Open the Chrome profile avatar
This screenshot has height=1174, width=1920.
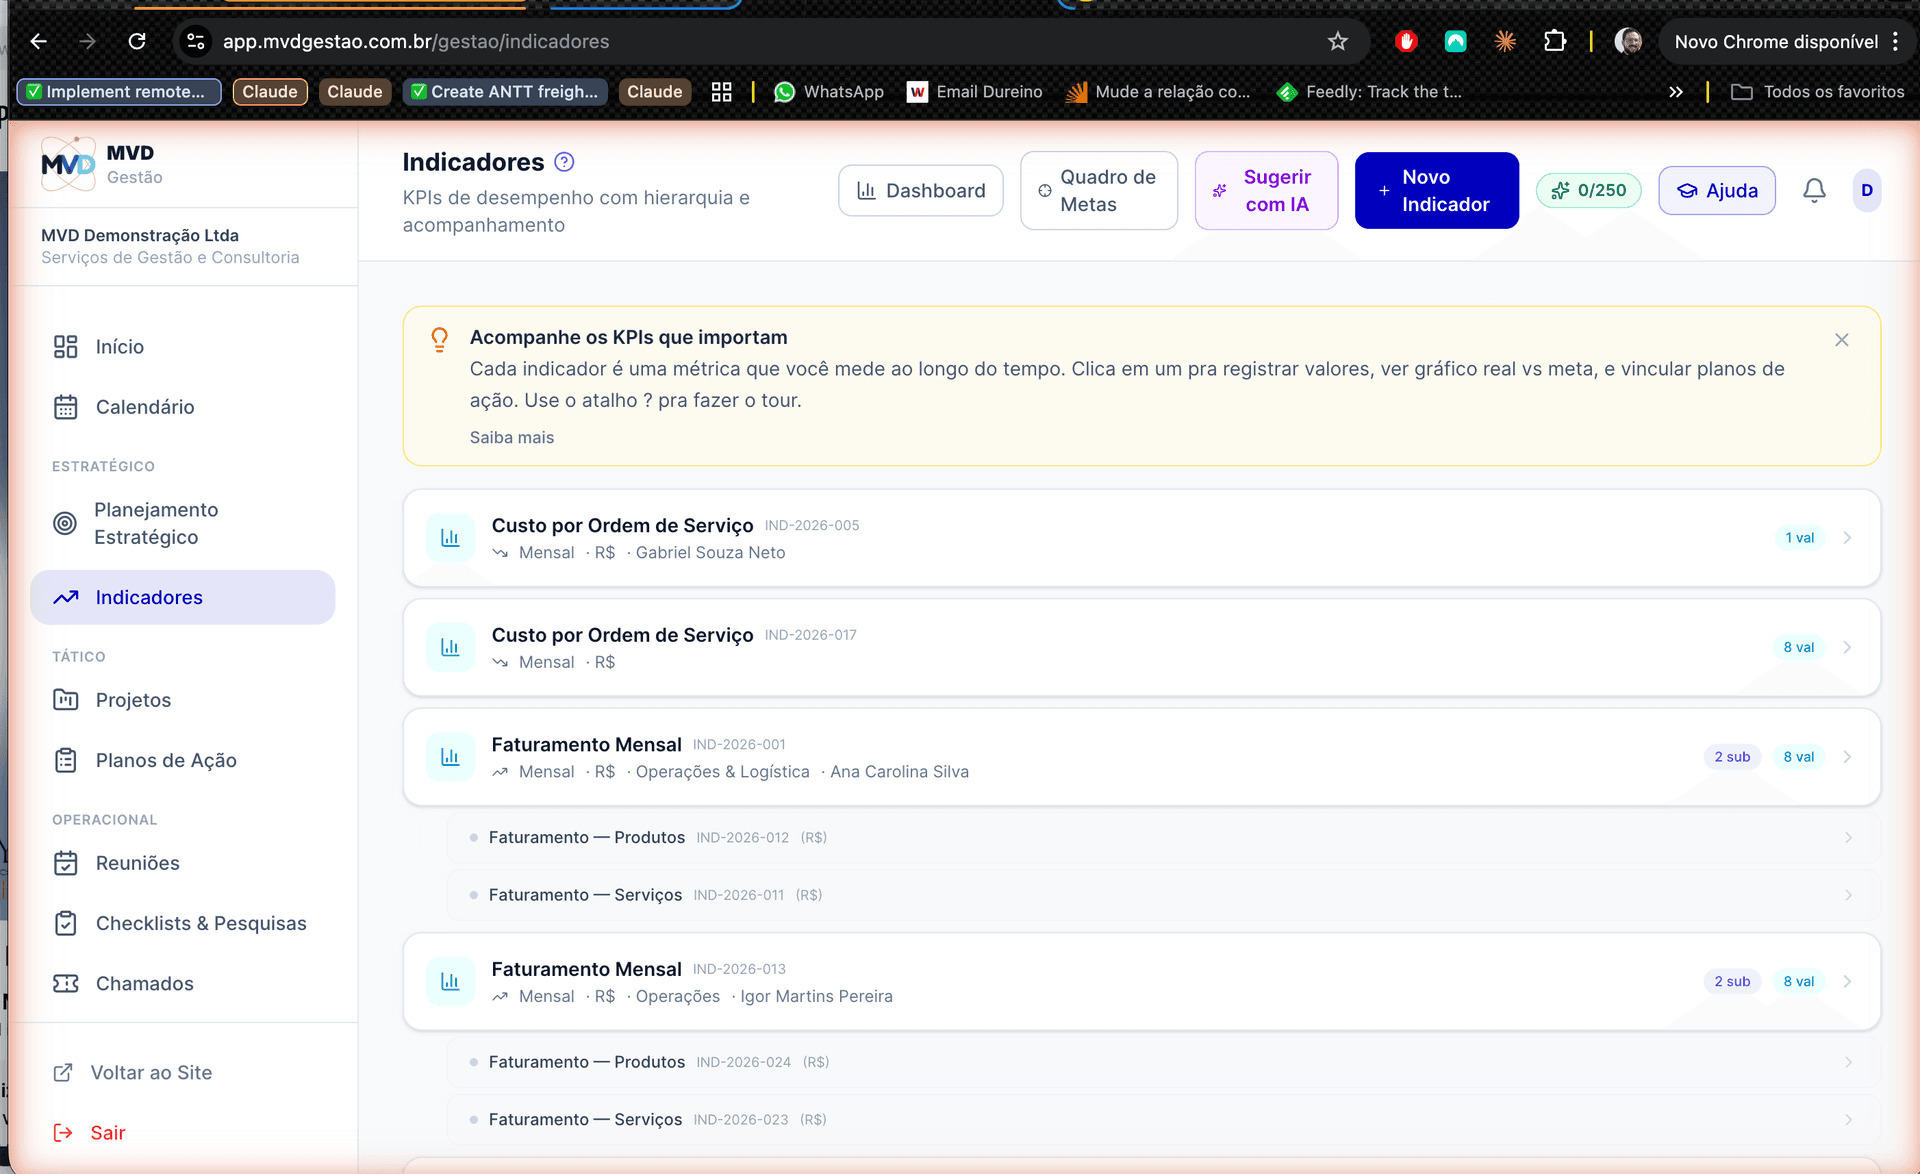(x=1628, y=41)
